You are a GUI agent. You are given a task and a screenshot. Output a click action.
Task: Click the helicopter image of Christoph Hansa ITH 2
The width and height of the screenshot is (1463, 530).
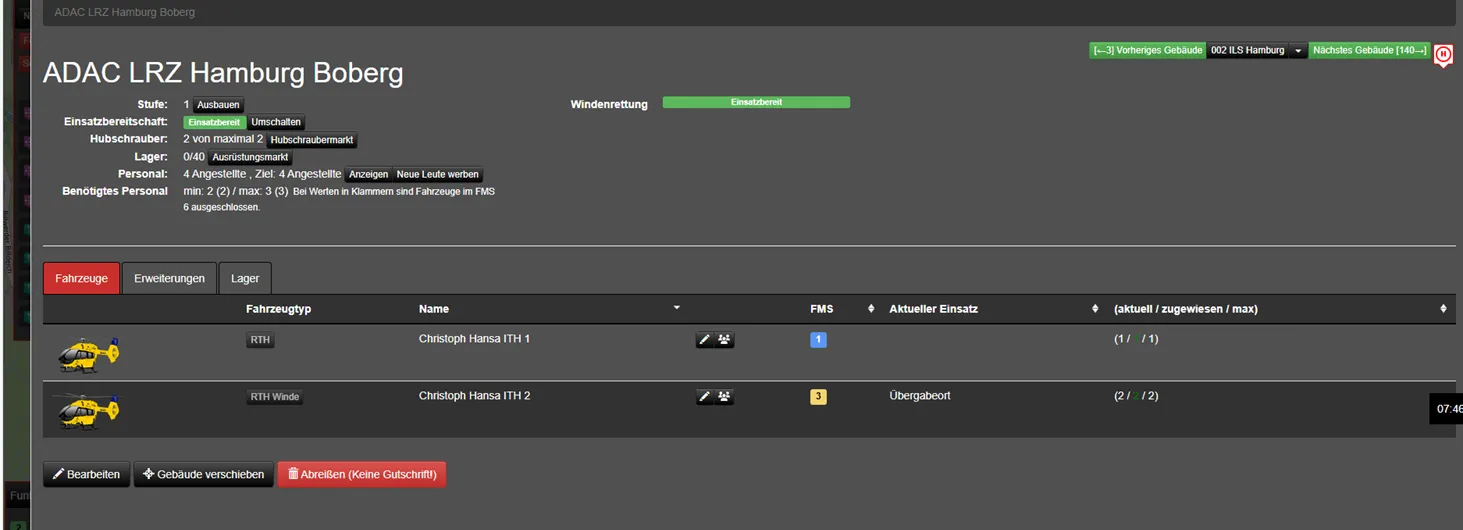coord(88,410)
